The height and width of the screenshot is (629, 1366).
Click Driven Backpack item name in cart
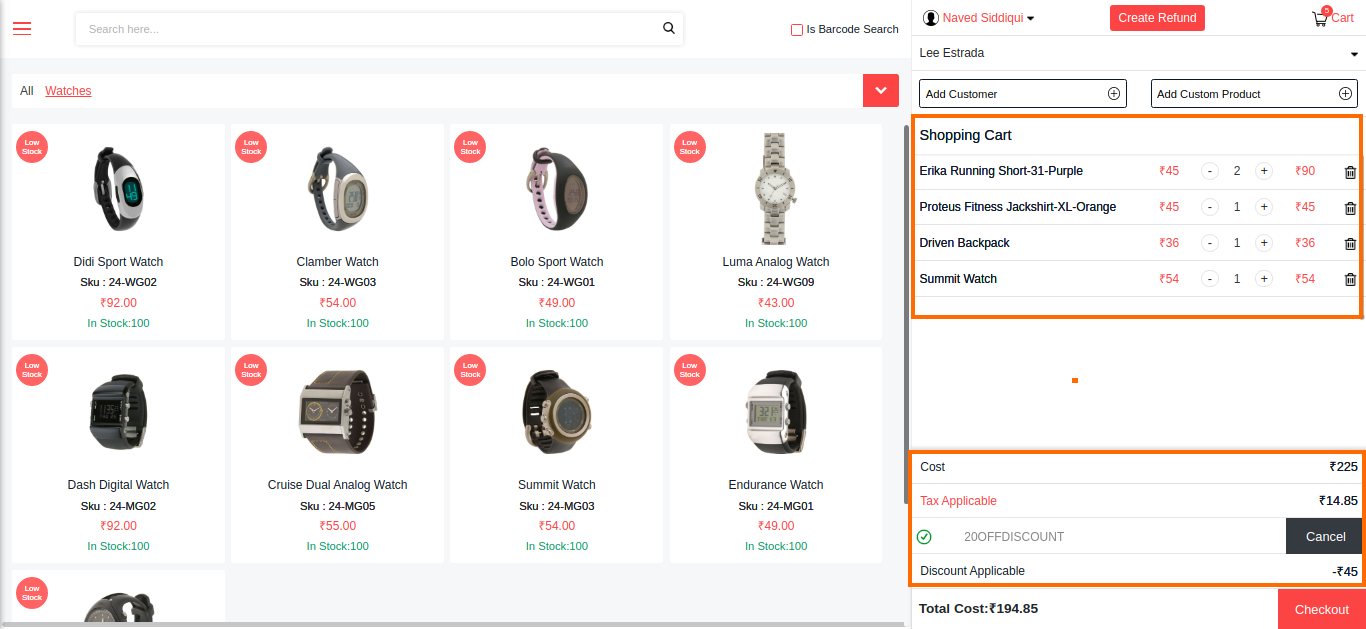965,243
